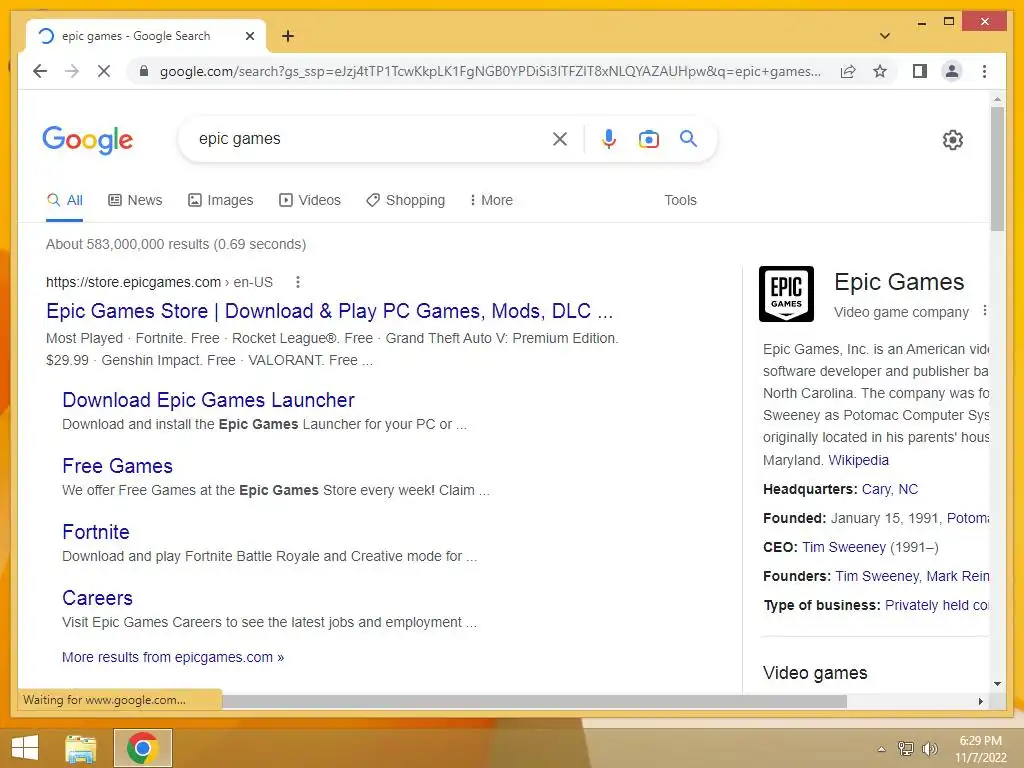Click the forward navigation arrow

pos(72,71)
